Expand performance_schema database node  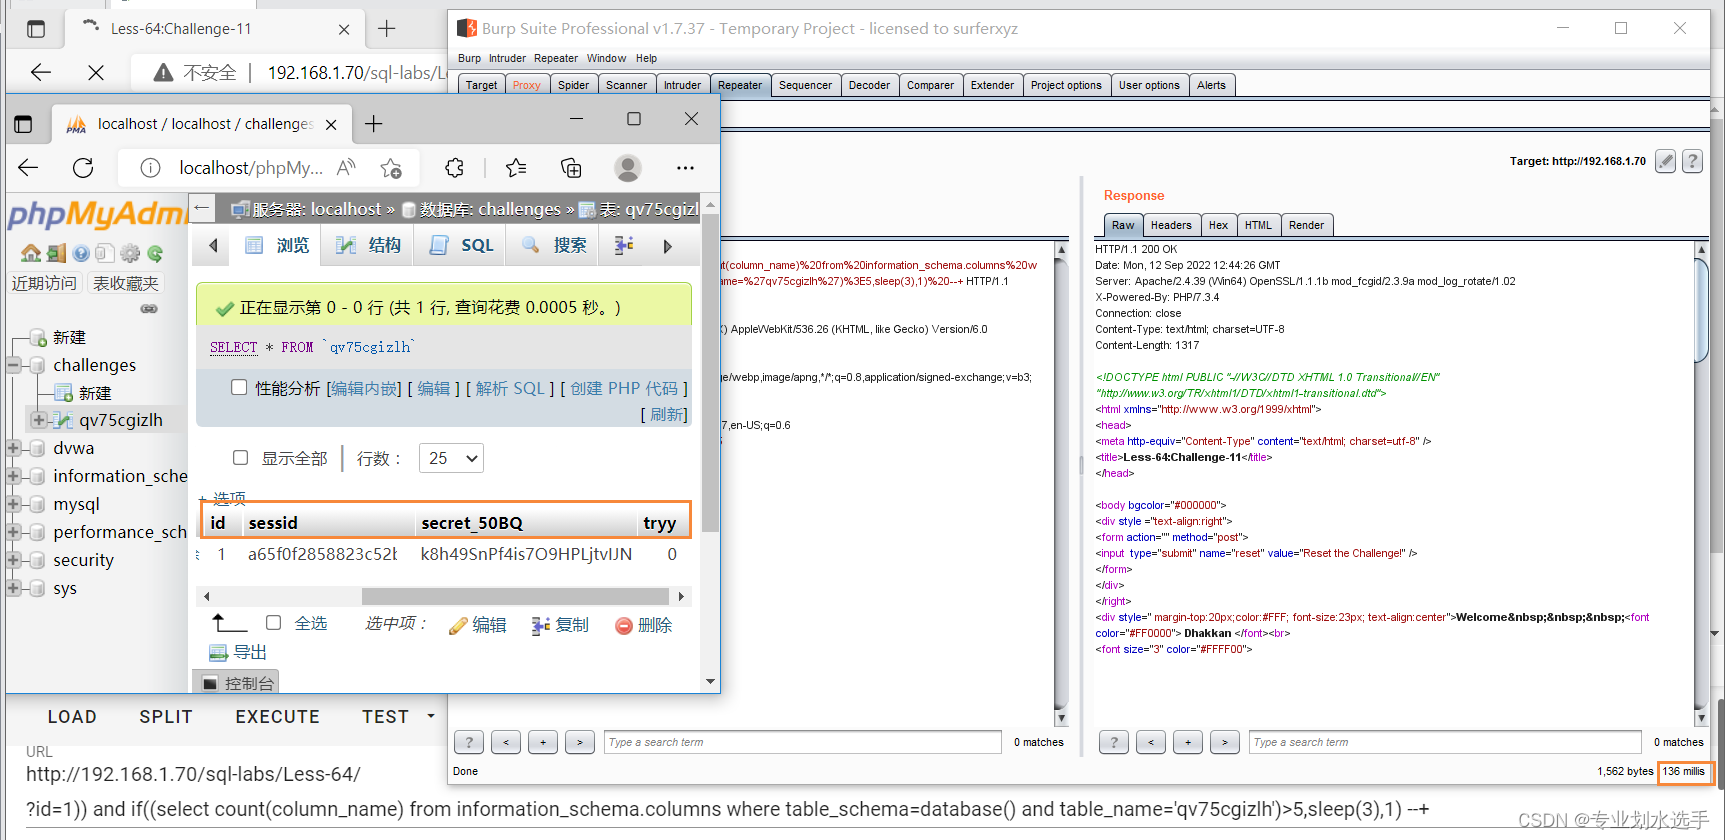point(14,532)
